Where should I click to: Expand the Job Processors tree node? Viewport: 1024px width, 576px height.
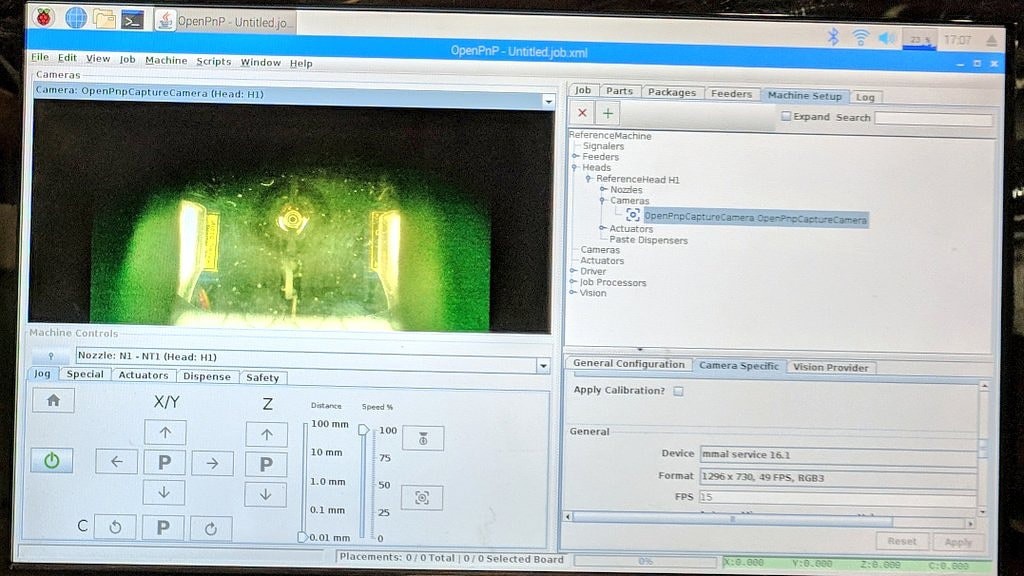coord(573,281)
